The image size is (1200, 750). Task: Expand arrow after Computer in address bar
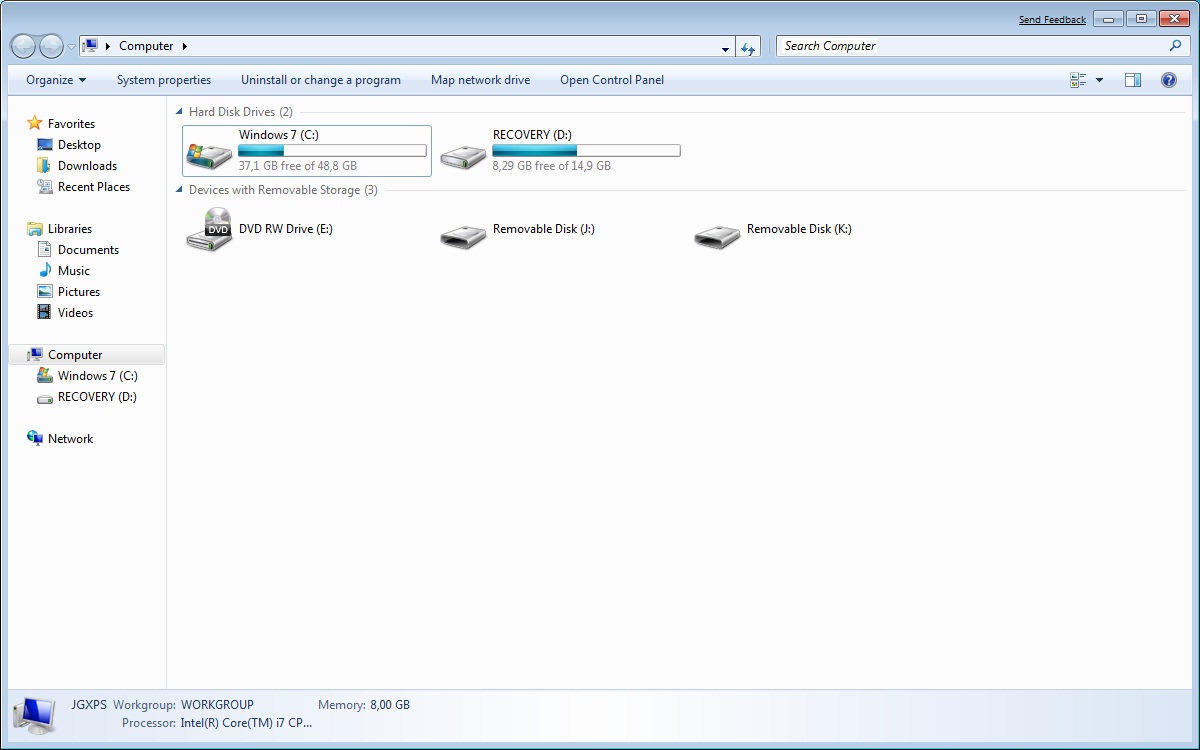185,46
